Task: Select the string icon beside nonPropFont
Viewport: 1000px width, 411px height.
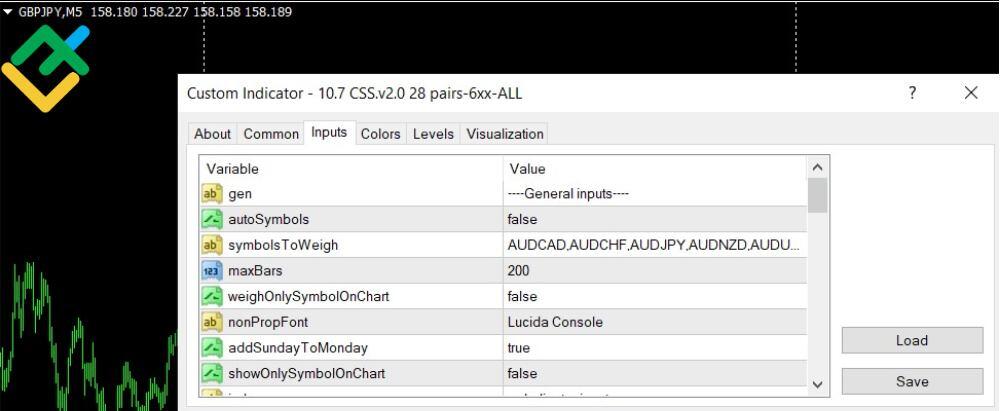Action: [212, 322]
